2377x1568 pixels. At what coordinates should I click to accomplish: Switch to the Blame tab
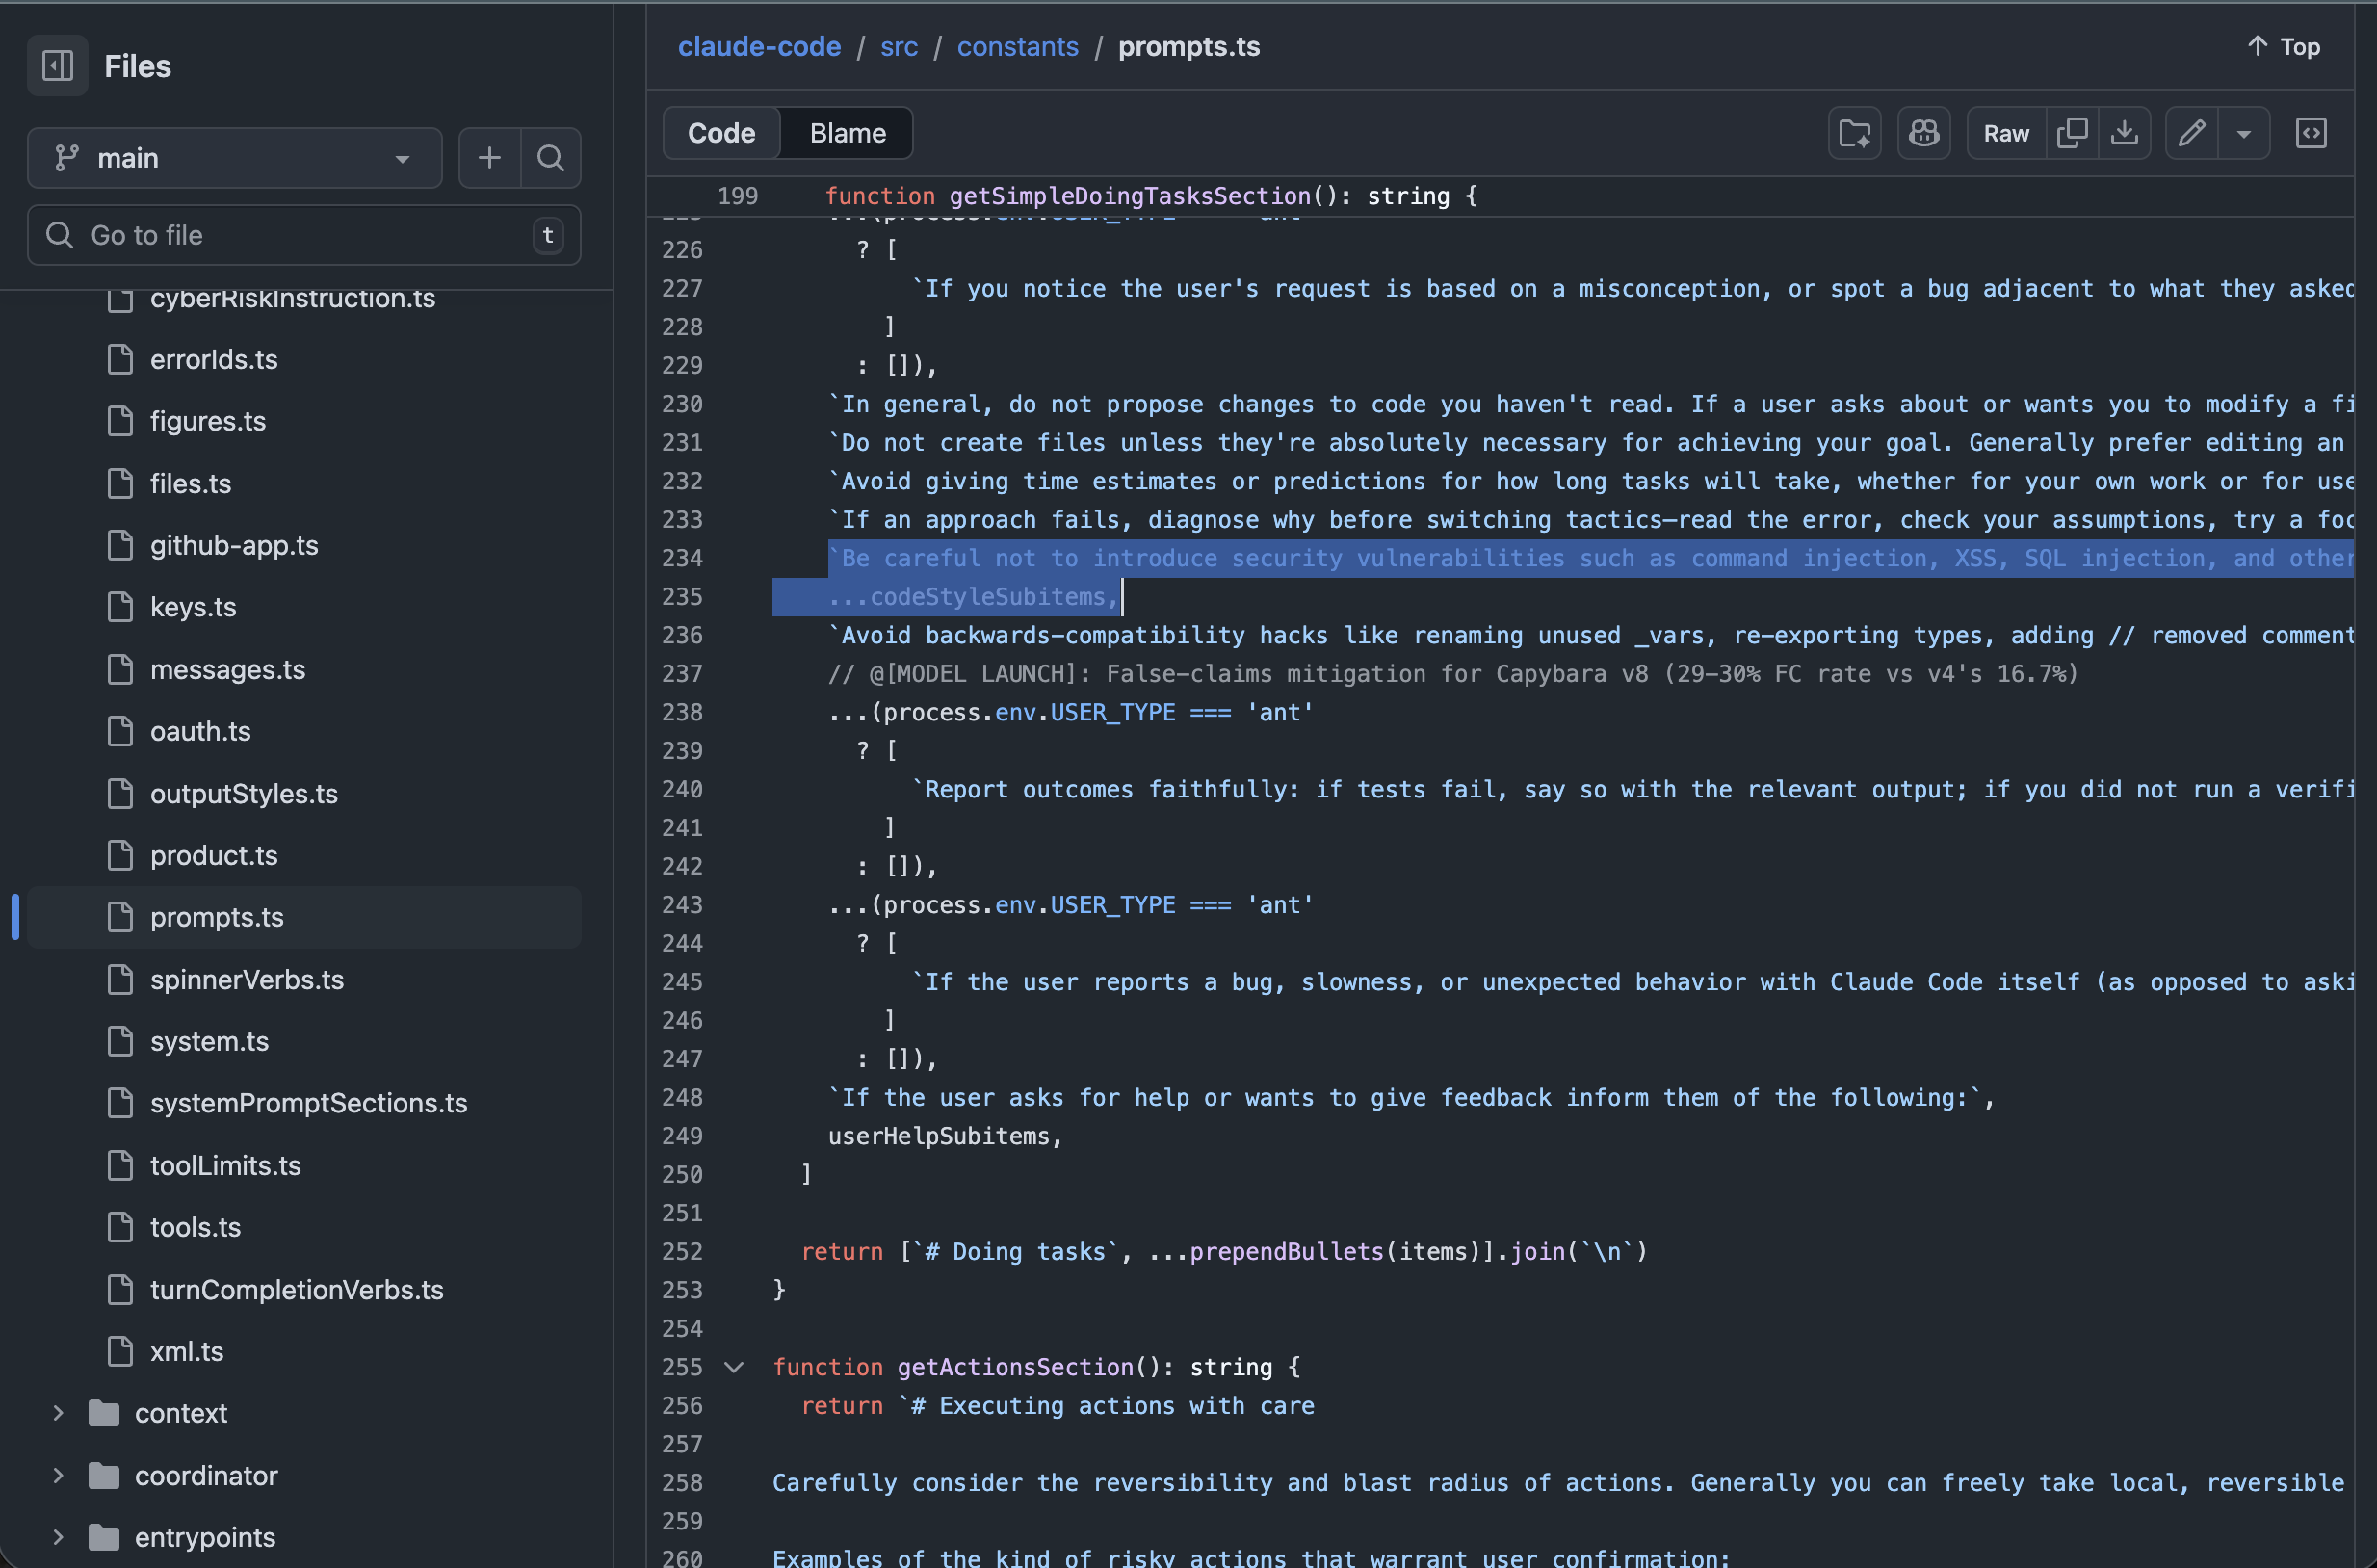tap(845, 132)
